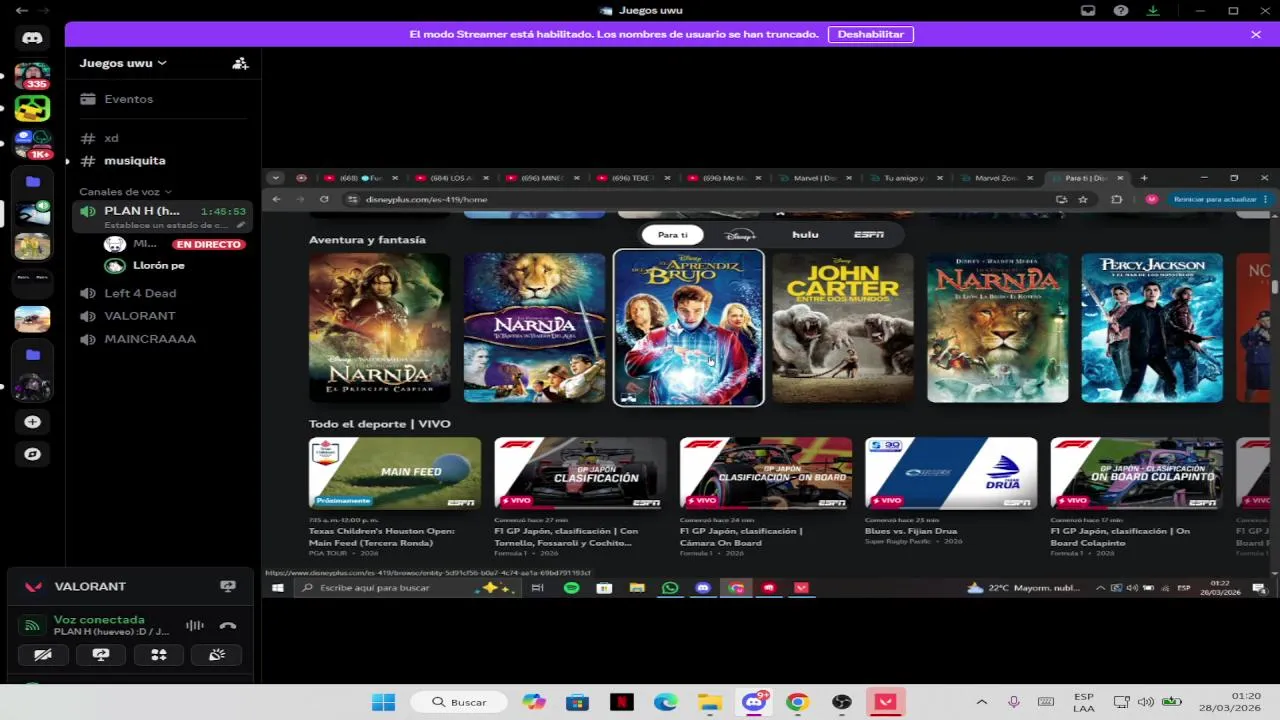The image size is (1280, 720).
Task: Click the Deshabilitar streamer mode button
Action: pyautogui.click(x=870, y=34)
